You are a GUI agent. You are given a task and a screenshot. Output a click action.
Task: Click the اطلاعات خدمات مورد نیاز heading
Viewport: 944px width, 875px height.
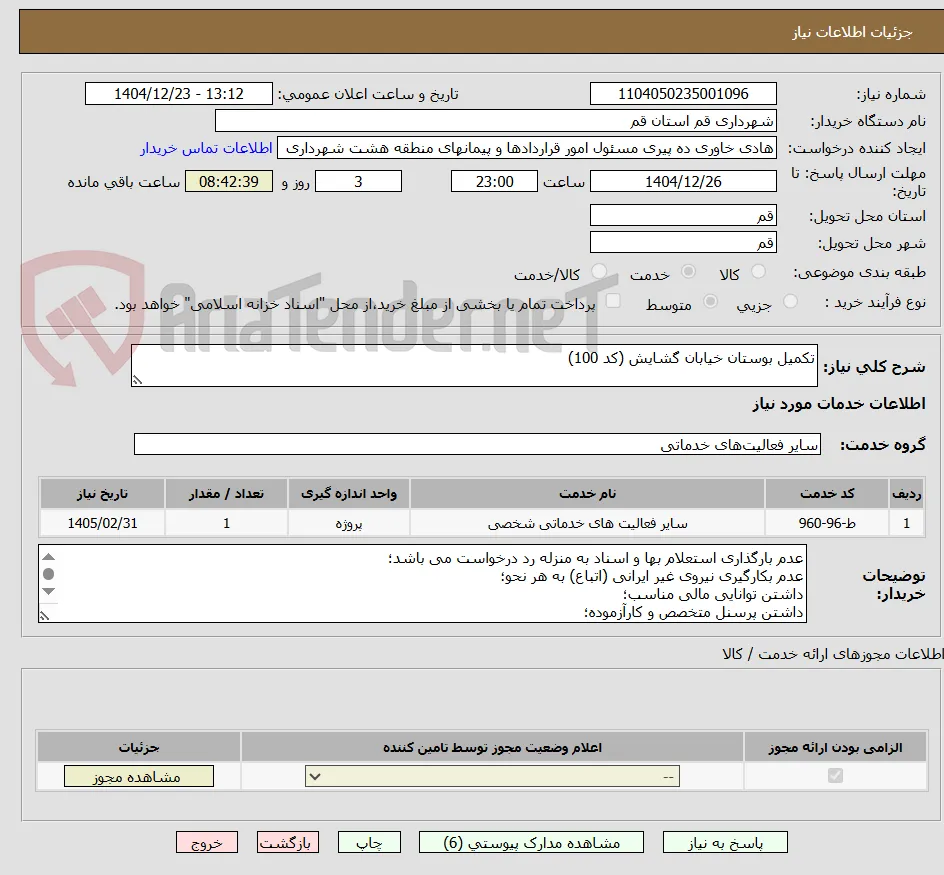[x=839, y=403]
